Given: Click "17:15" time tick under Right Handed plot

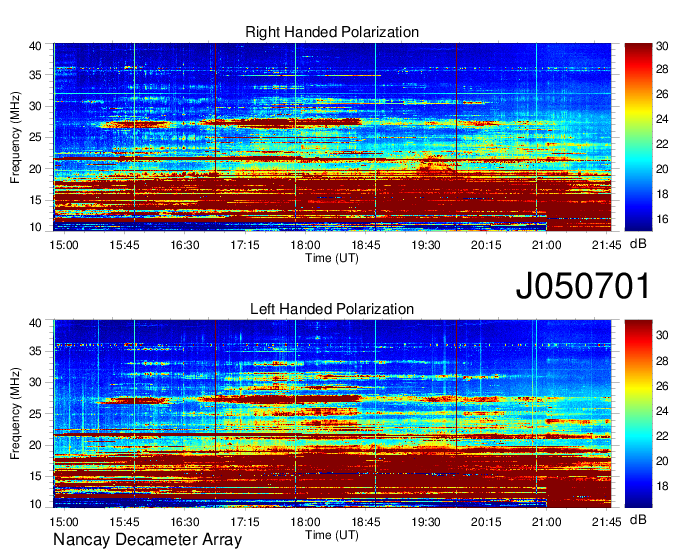Looking at the screenshot, I should (245, 245).
